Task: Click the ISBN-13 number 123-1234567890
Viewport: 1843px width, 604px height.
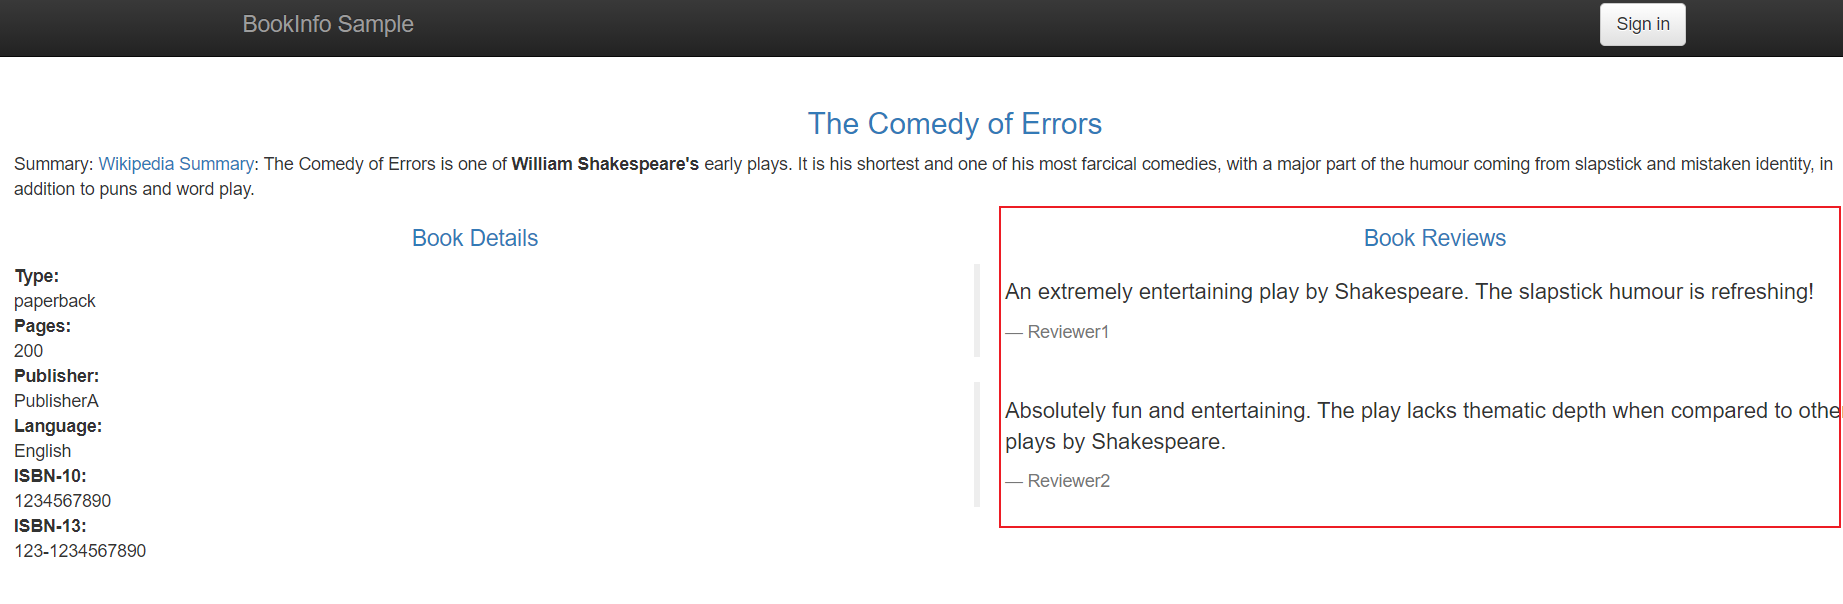Action: pos(80,551)
